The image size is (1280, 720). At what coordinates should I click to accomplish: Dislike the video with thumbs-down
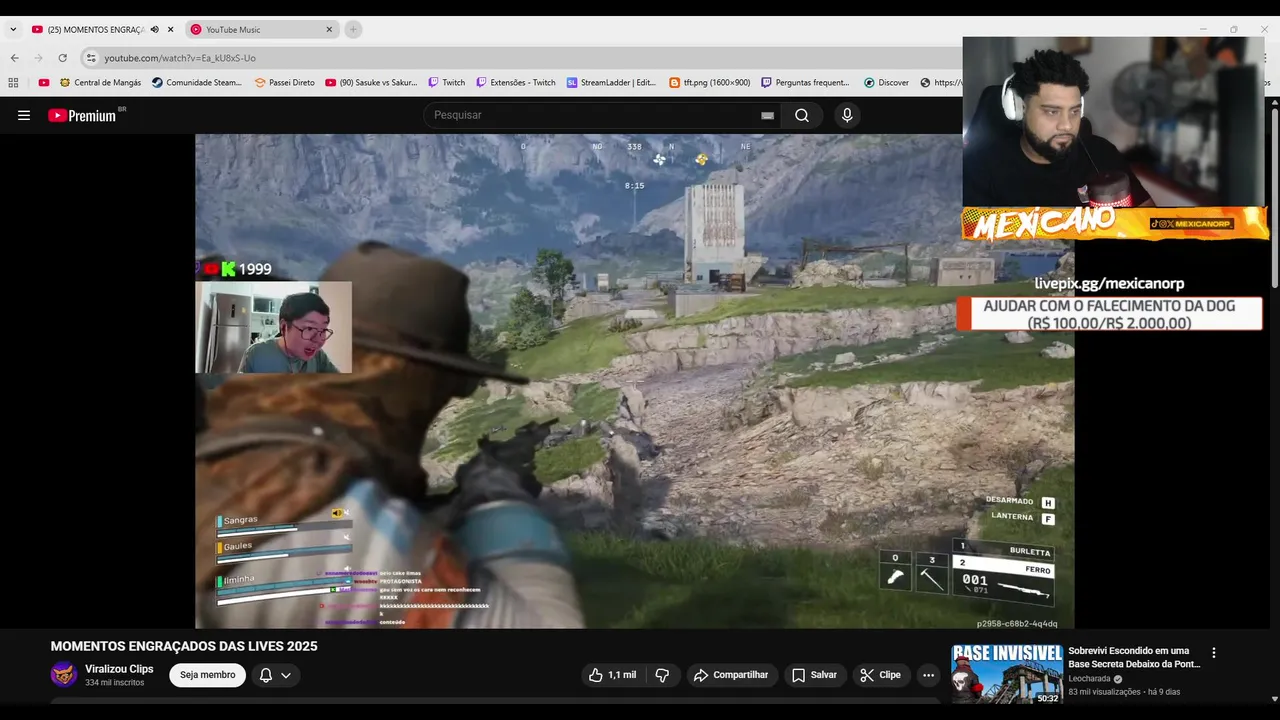(x=662, y=675)
